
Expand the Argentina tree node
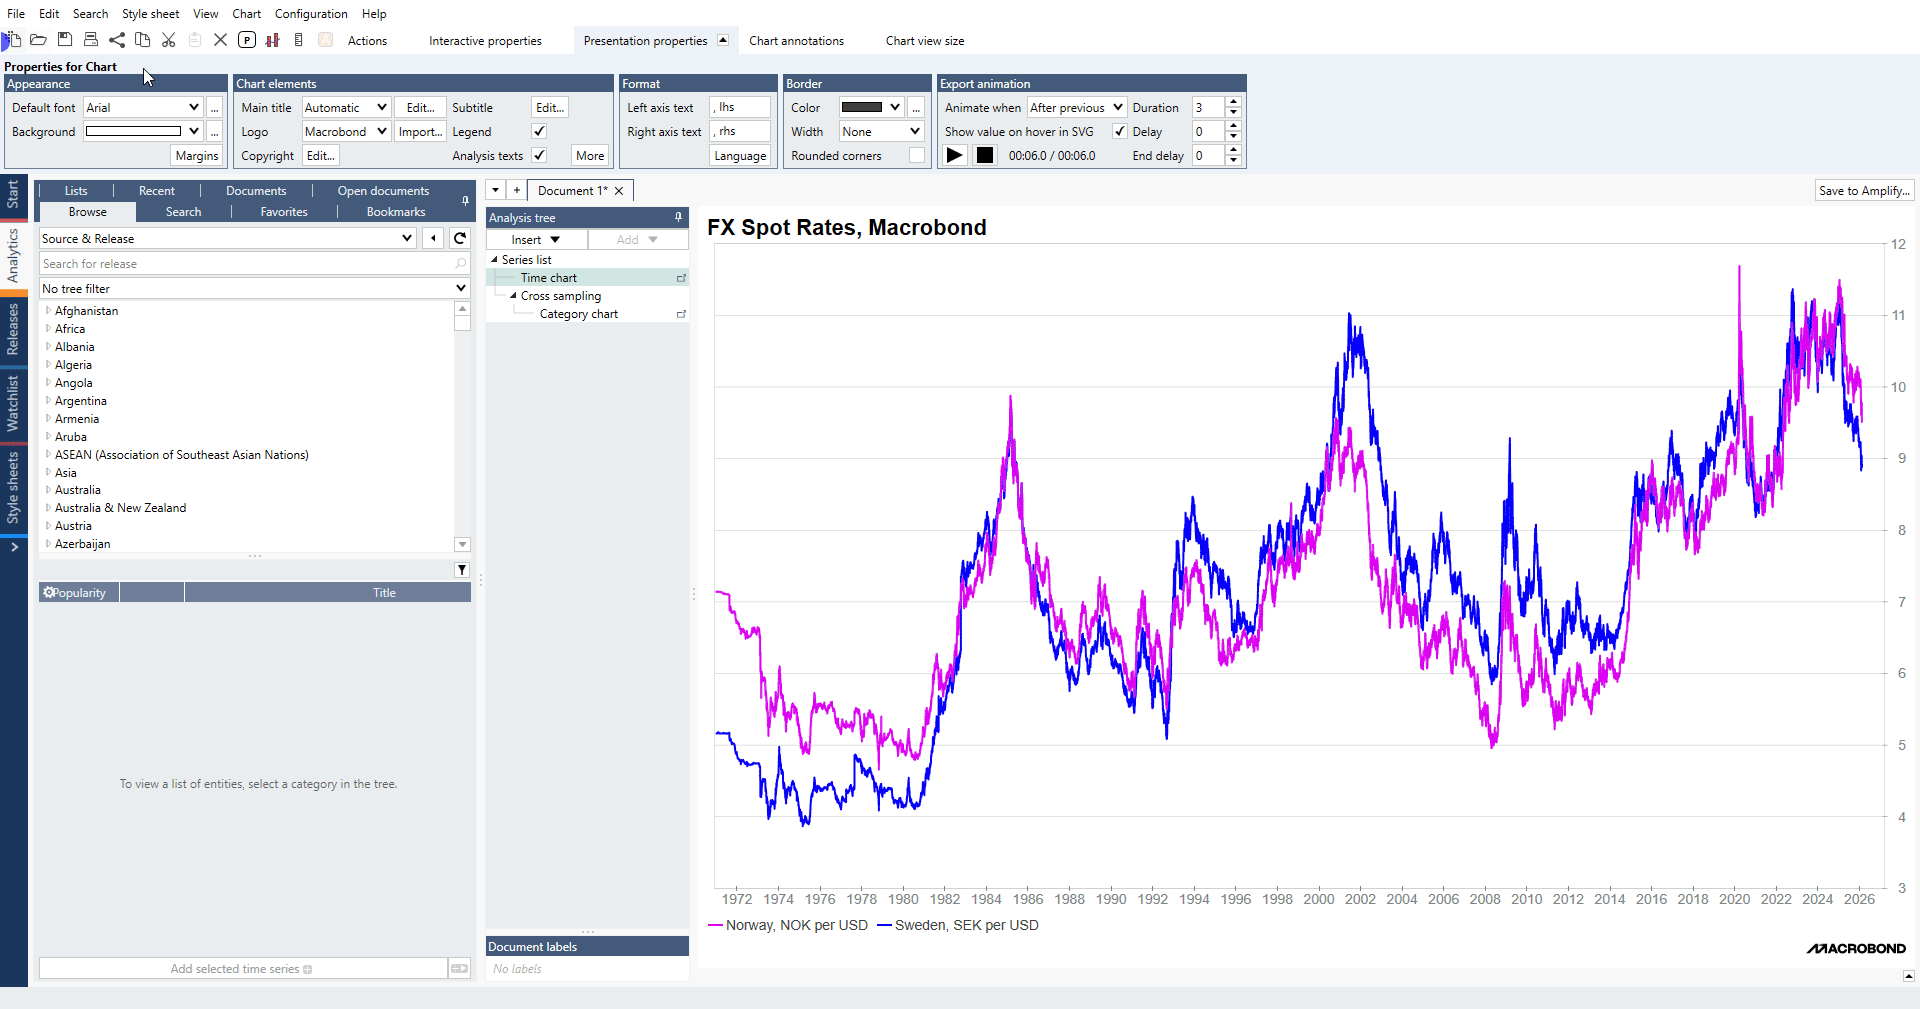pyautogui.click(x=48, y=401)
